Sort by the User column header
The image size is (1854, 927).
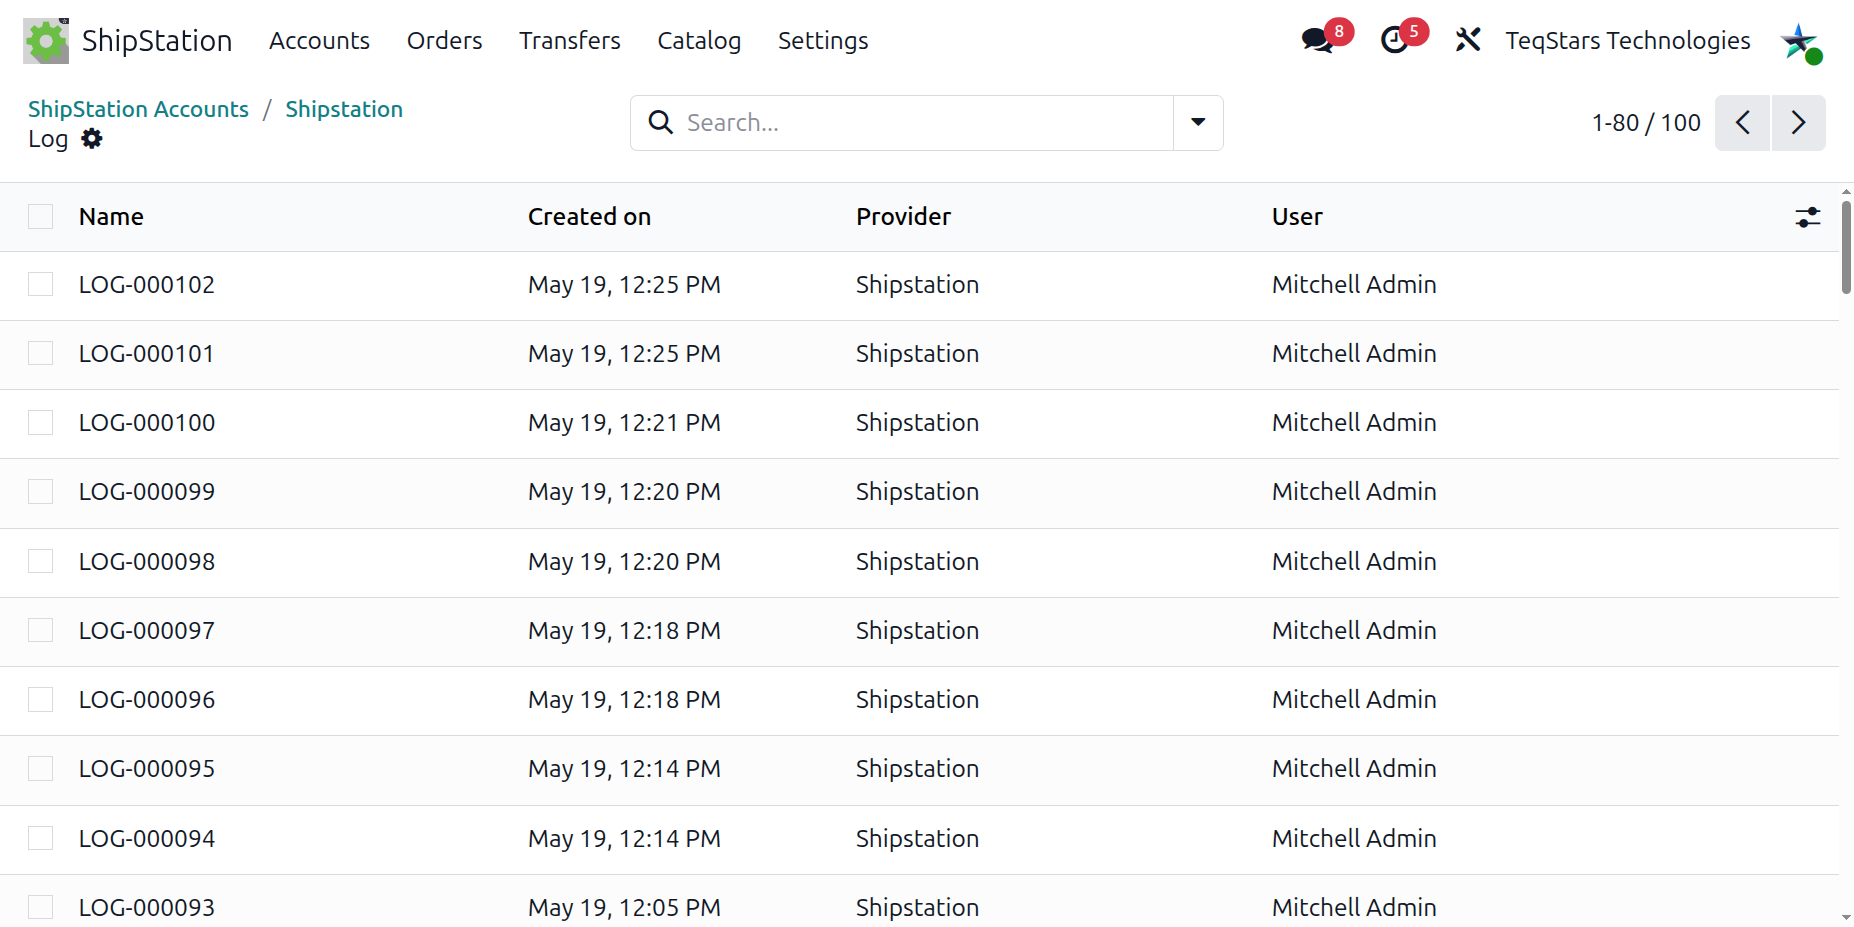1297,217
